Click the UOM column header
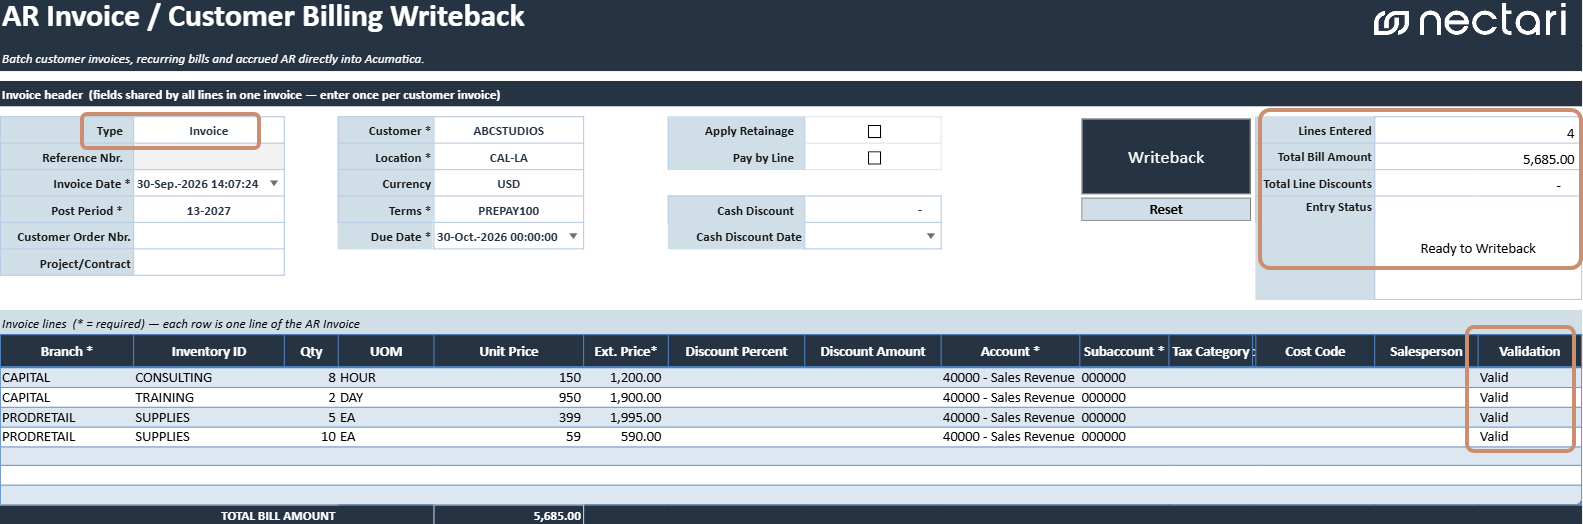This screenshot has width=1583, height=524. [386, 351]
